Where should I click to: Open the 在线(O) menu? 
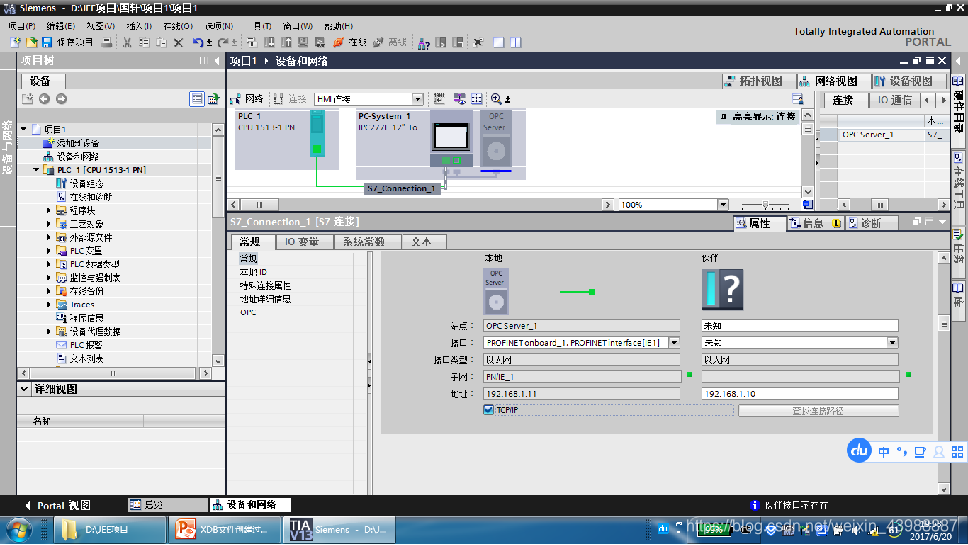pyautogui.click(x=178, y=26)
